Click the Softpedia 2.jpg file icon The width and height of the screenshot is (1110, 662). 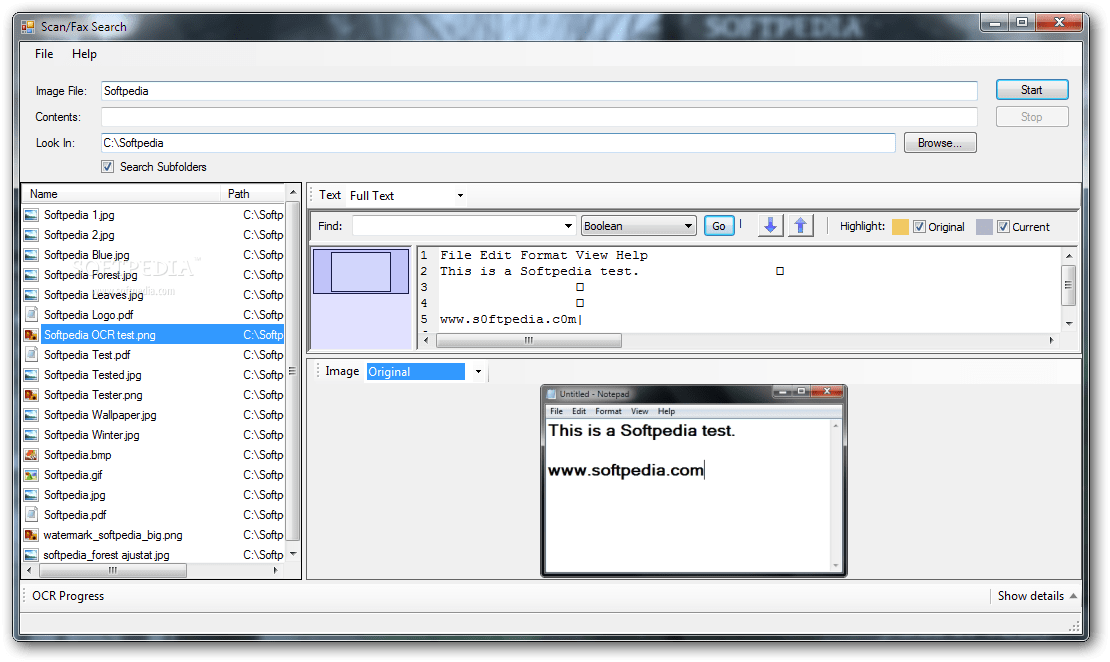[x=31, y=234]
